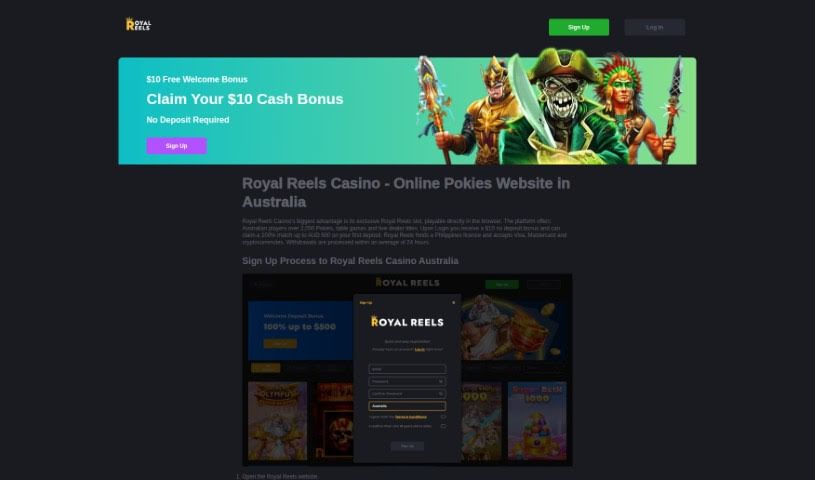This screenshot has width=815, height=480.
Task: Select the highlighted yellow category tab
Action: [x=266, y=368]
